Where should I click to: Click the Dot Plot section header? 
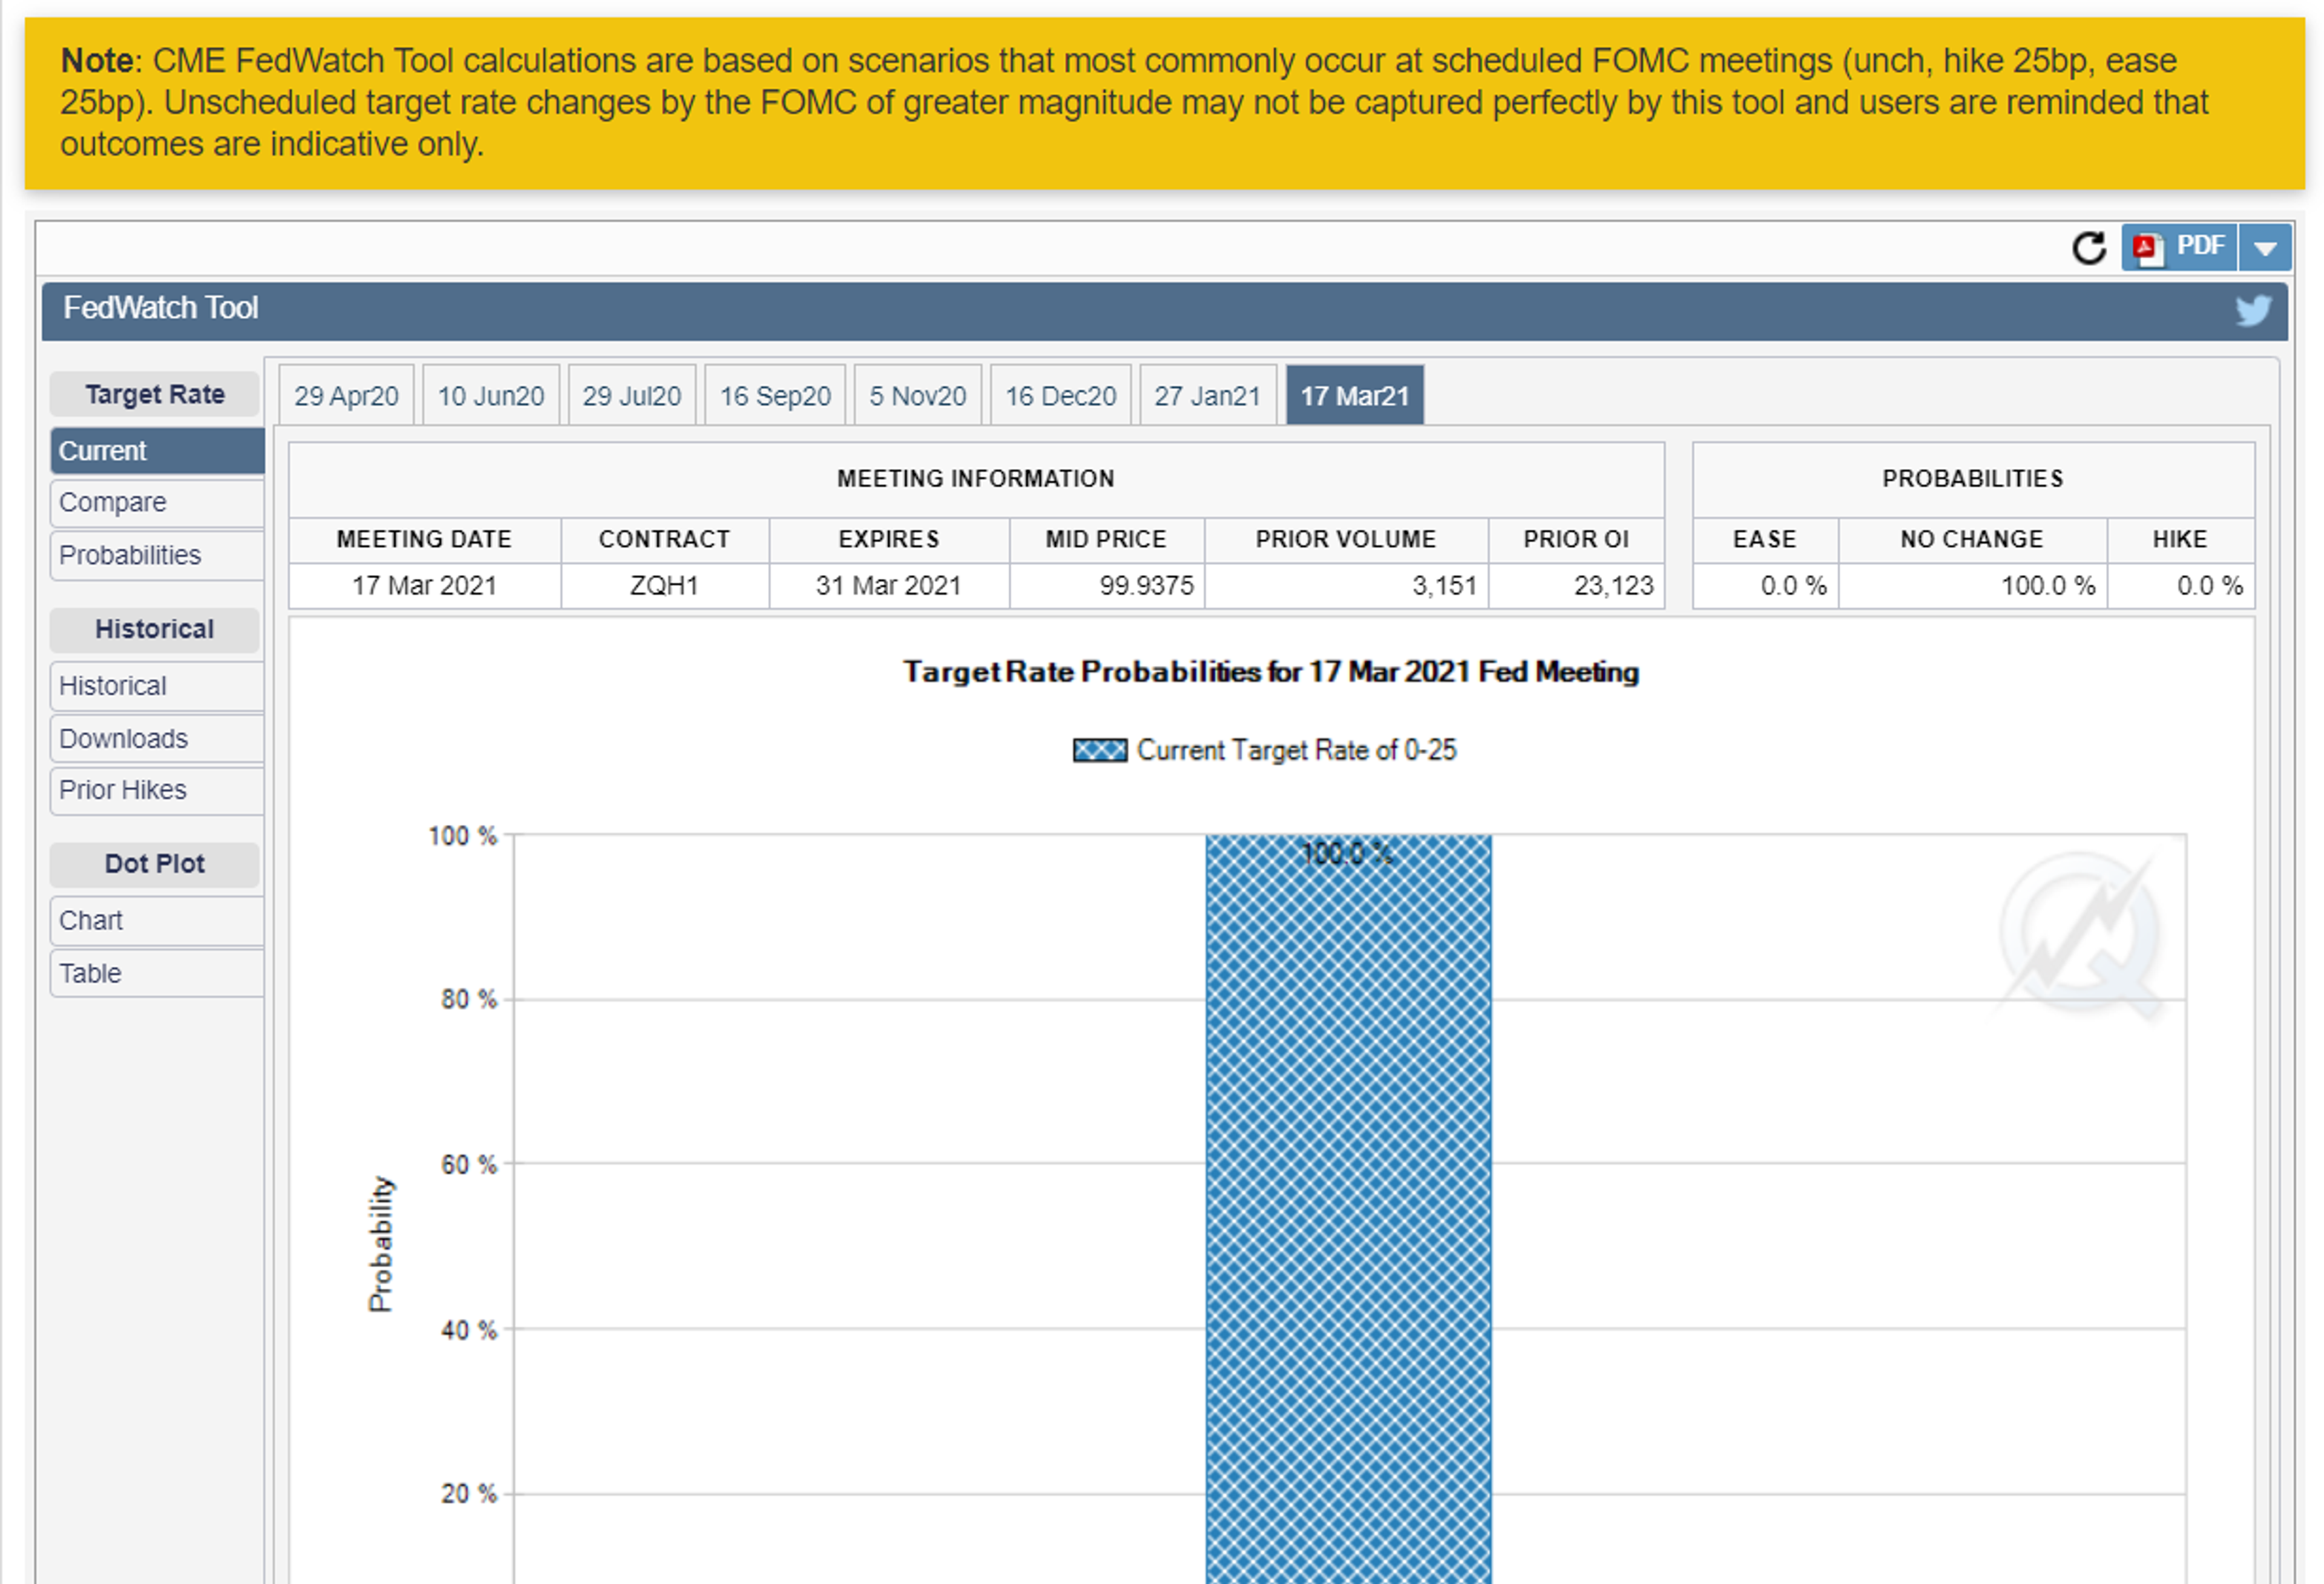click(155, 864)
